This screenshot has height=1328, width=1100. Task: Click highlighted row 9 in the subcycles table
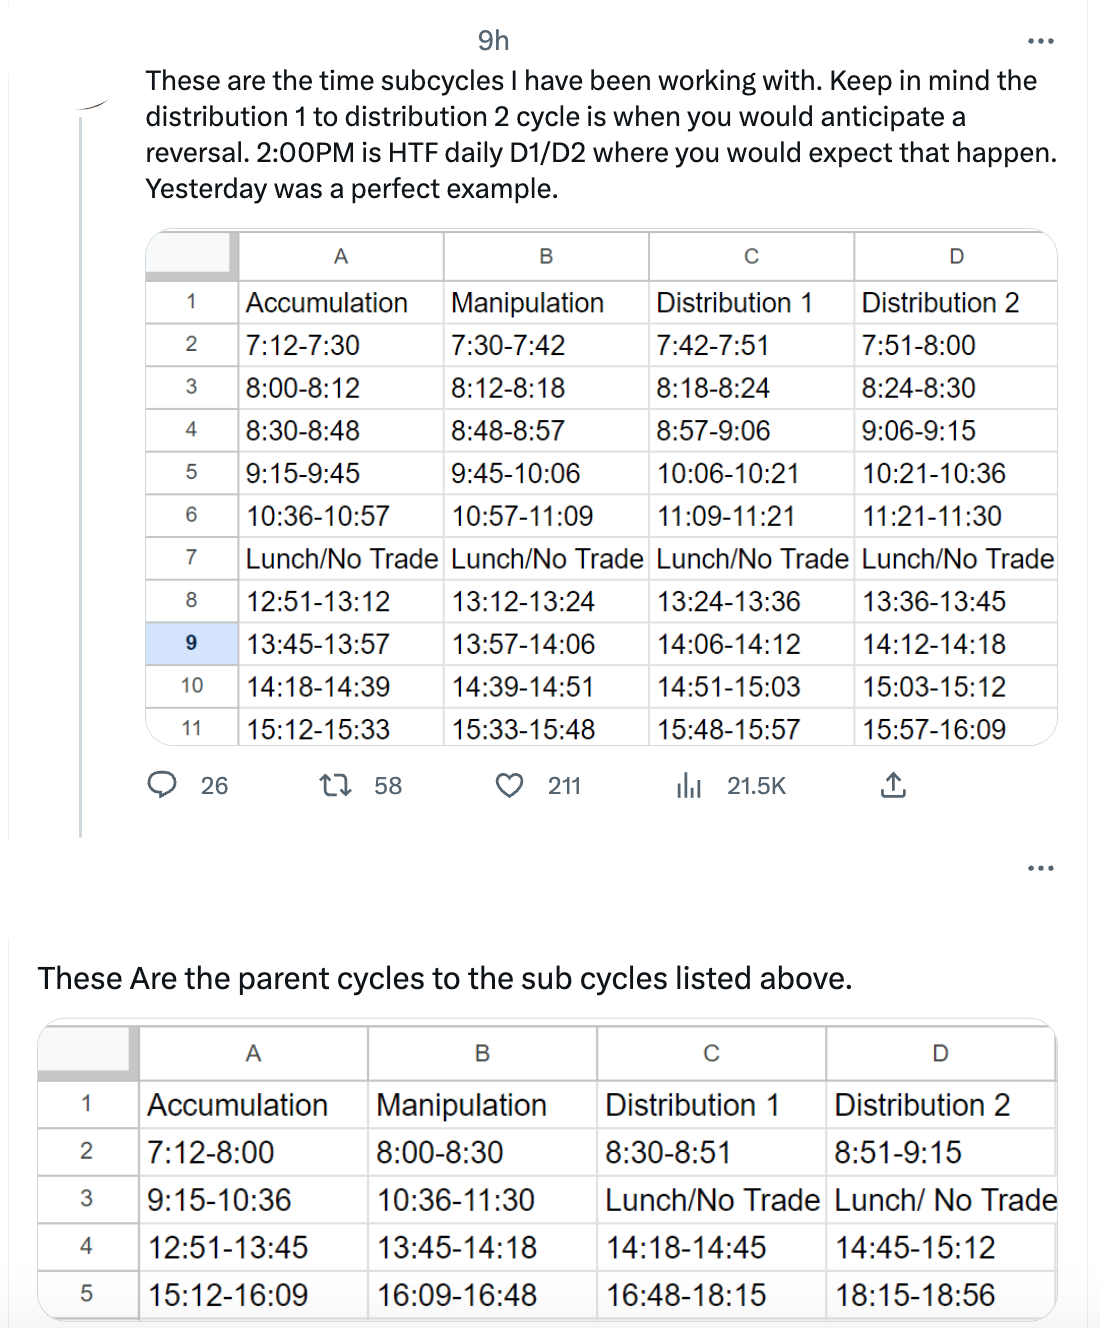[191, 643]
